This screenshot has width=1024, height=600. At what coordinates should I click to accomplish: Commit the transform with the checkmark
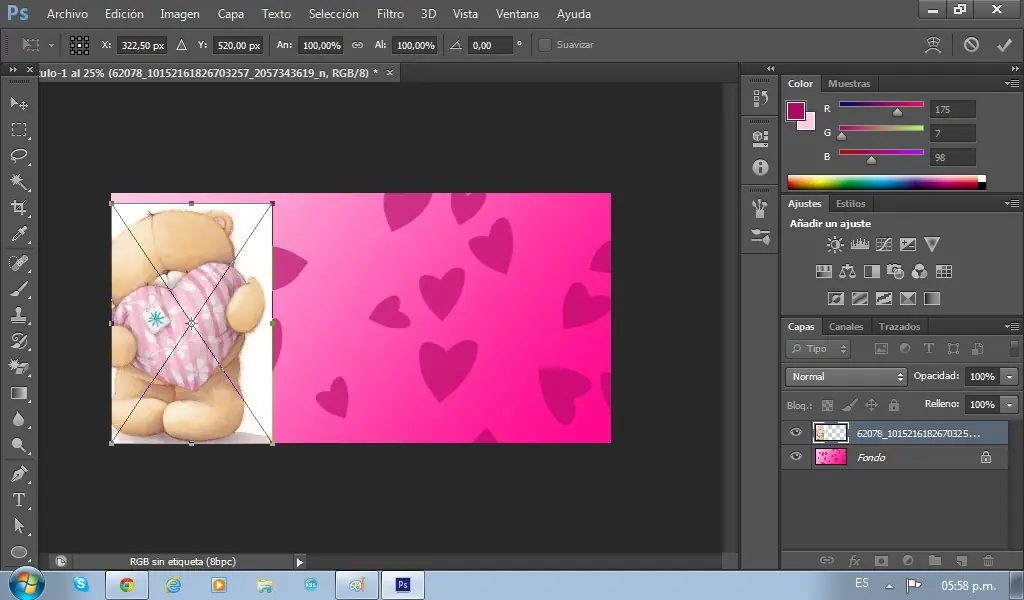coord(1004,44)
